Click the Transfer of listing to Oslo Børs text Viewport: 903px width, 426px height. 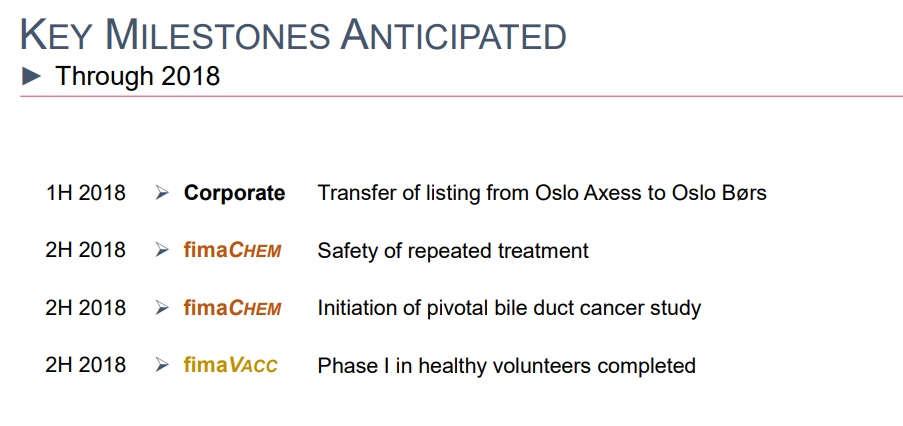click(542, 193)
